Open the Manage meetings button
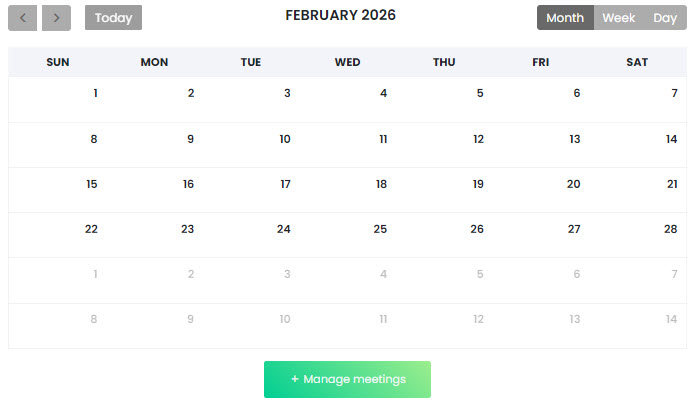 [347, 380]
